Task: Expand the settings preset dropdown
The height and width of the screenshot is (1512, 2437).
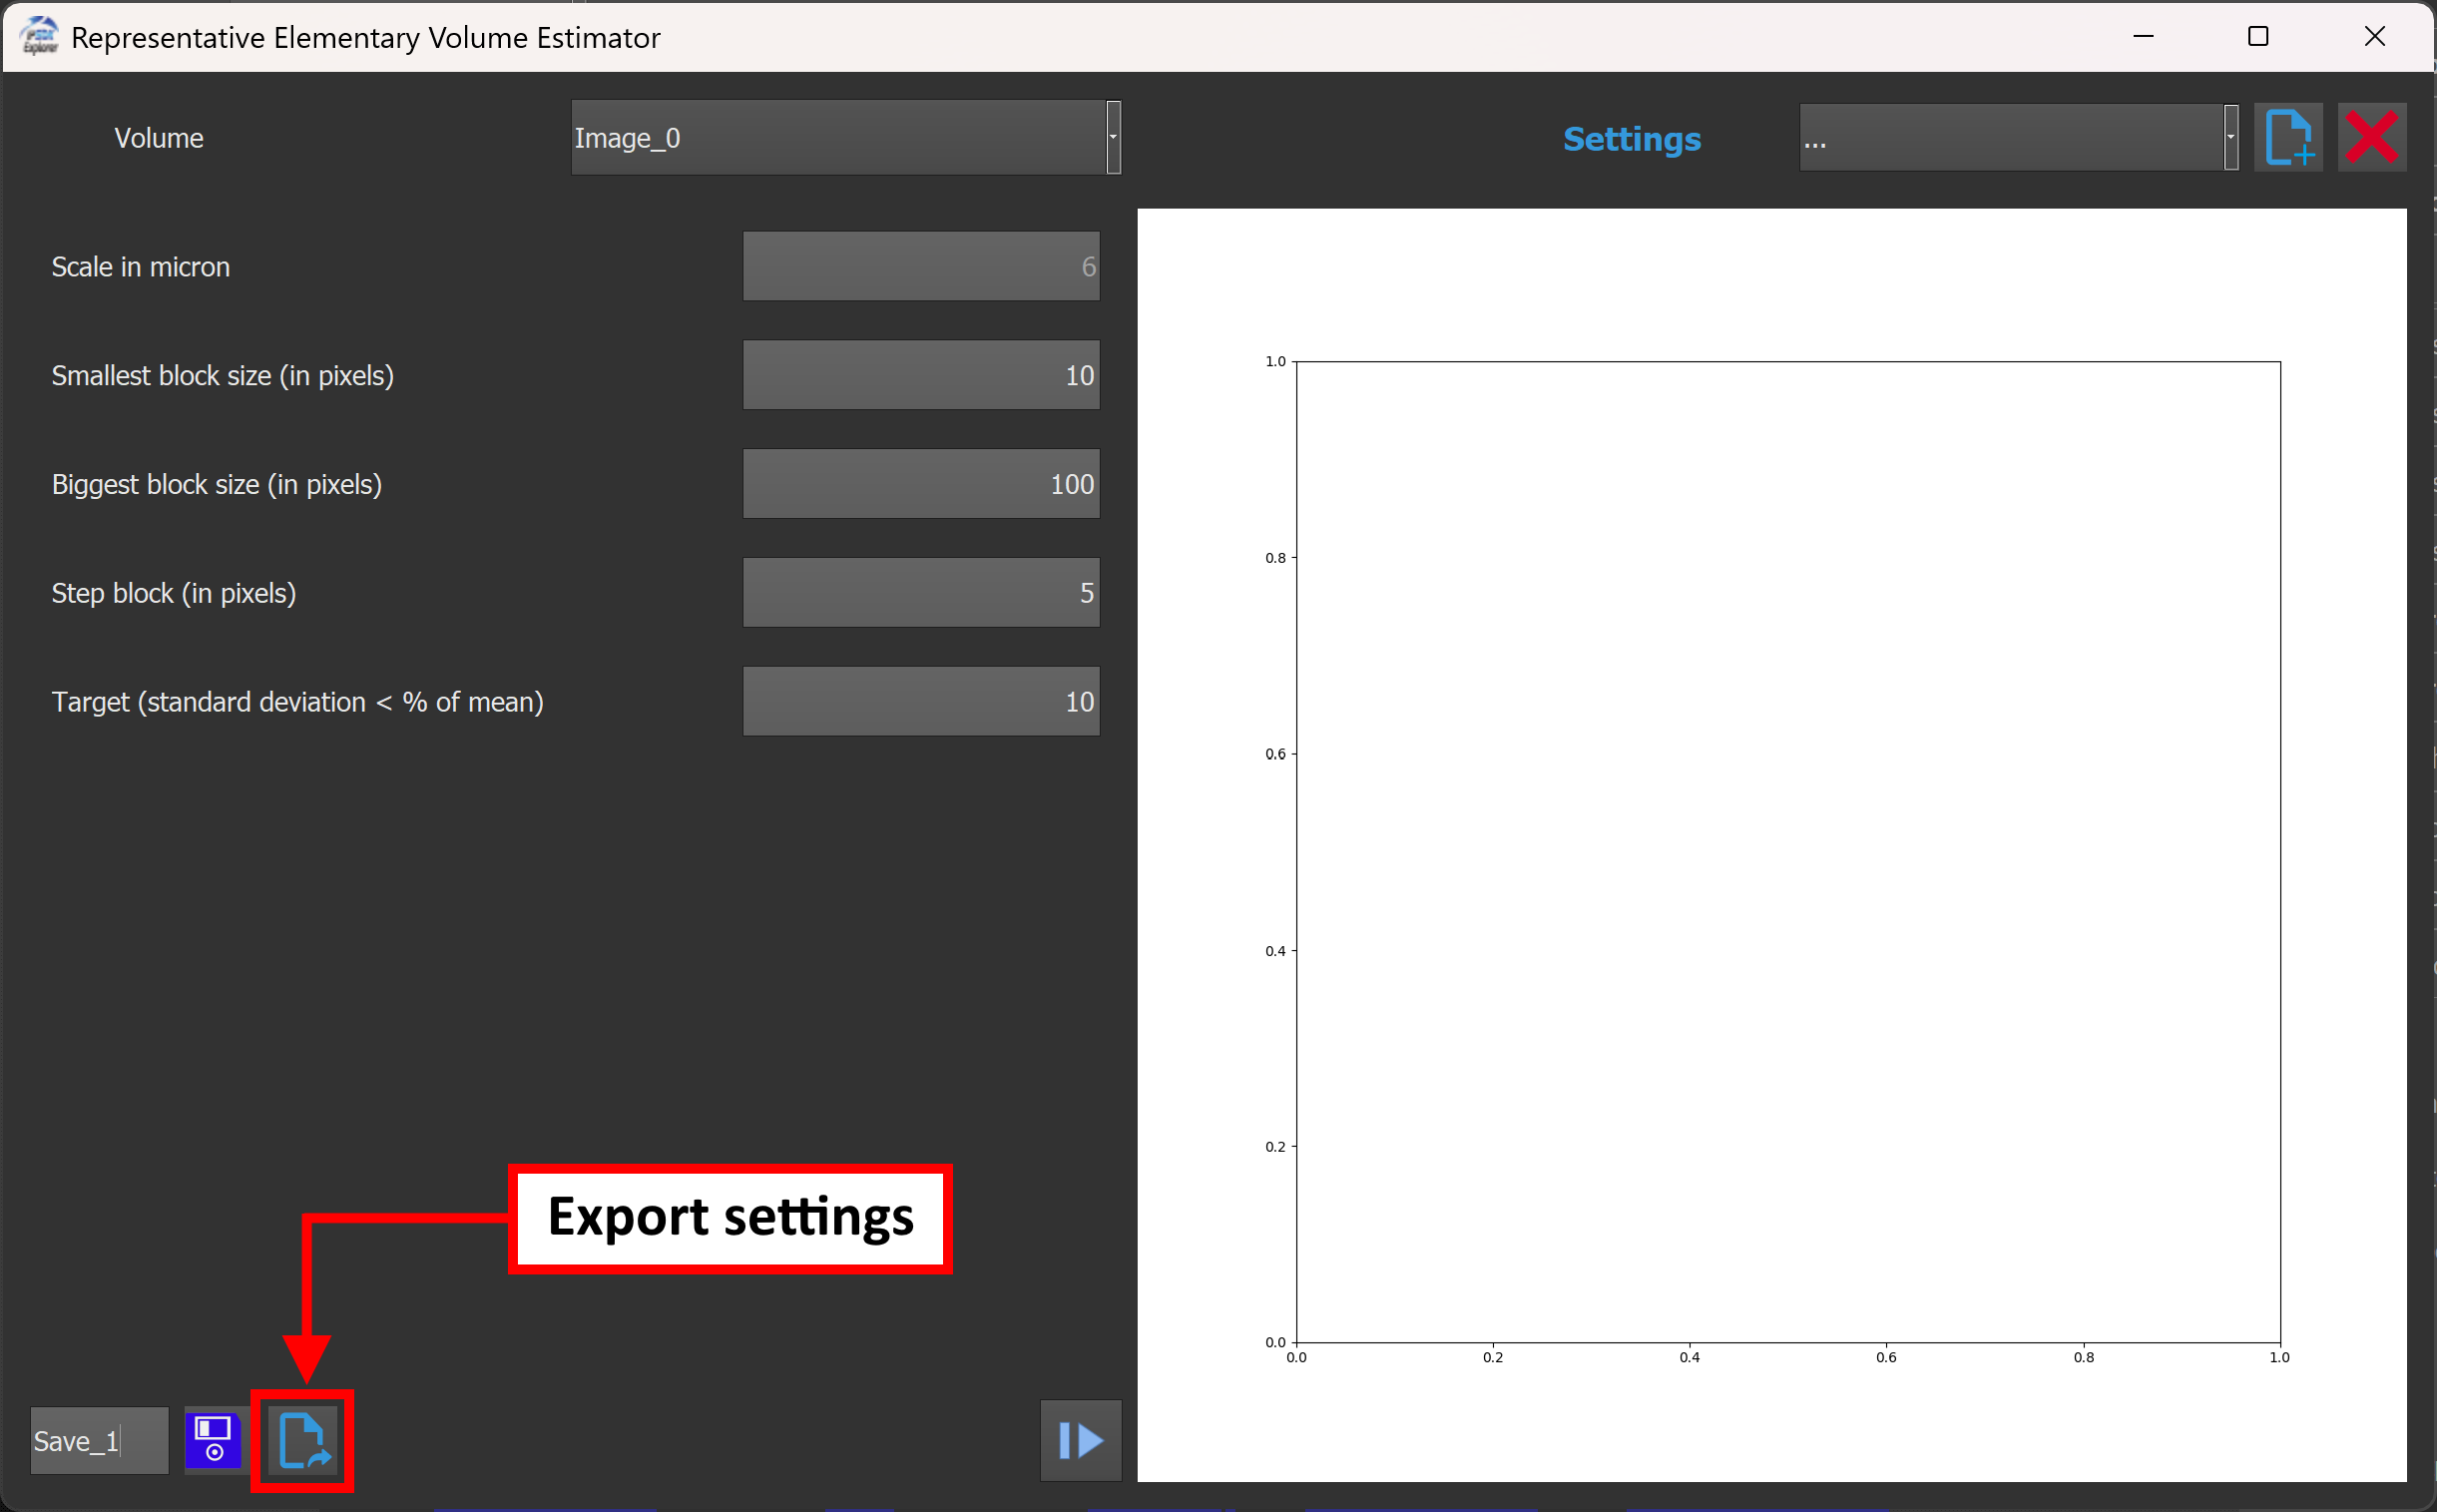Action: (x=2231, y=137)
